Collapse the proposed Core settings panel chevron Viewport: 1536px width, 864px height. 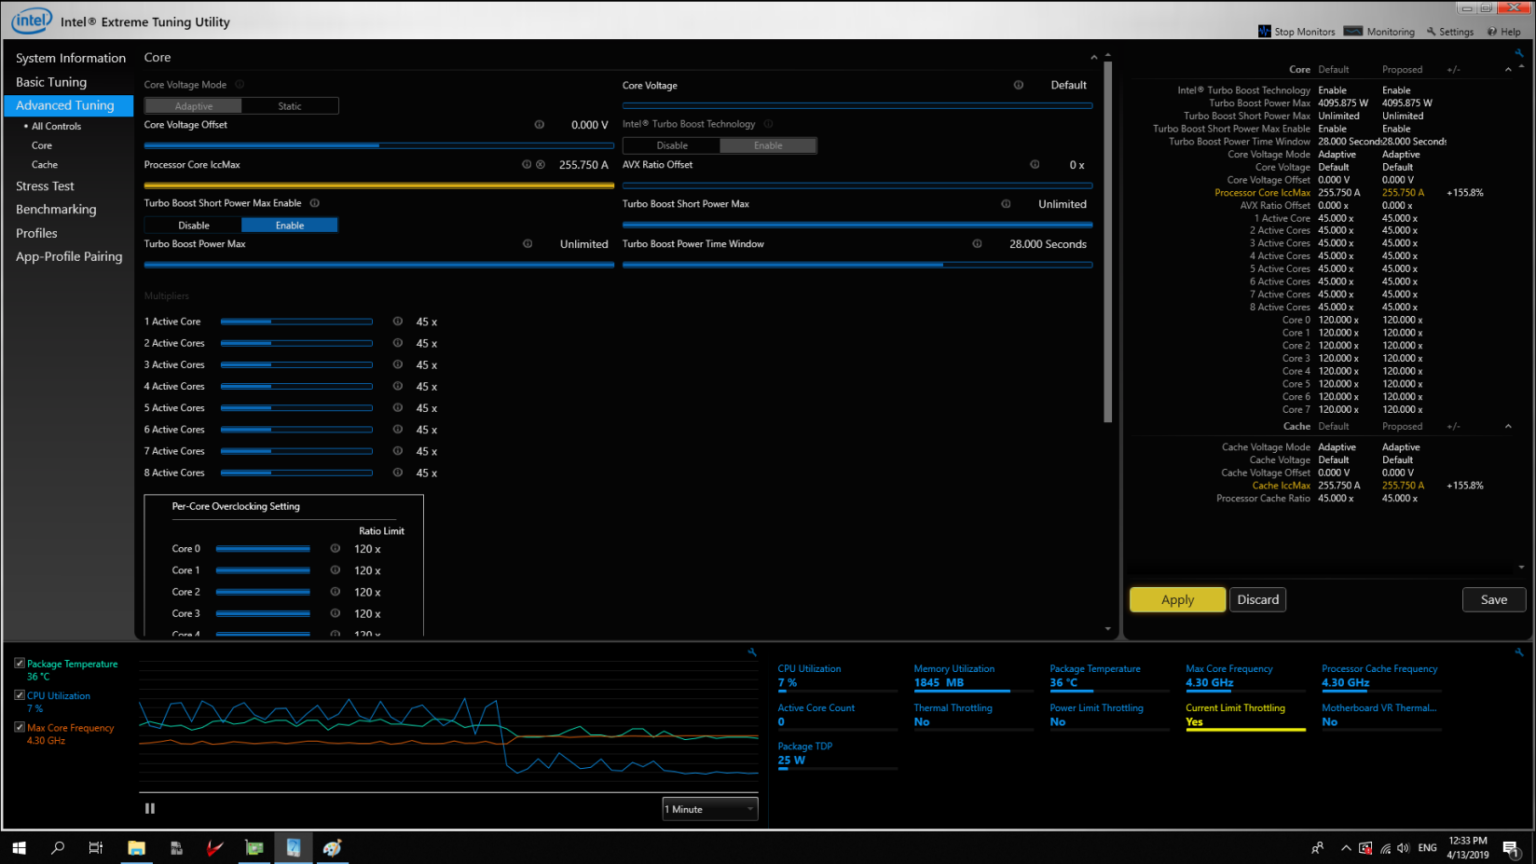[1508, 69]
